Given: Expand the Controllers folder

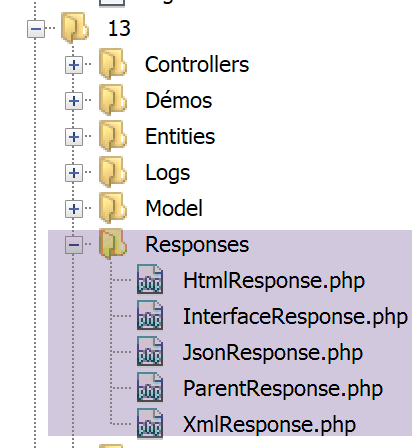Looking at the screenshot, I should pyautogui.click(x=74, y=65).
